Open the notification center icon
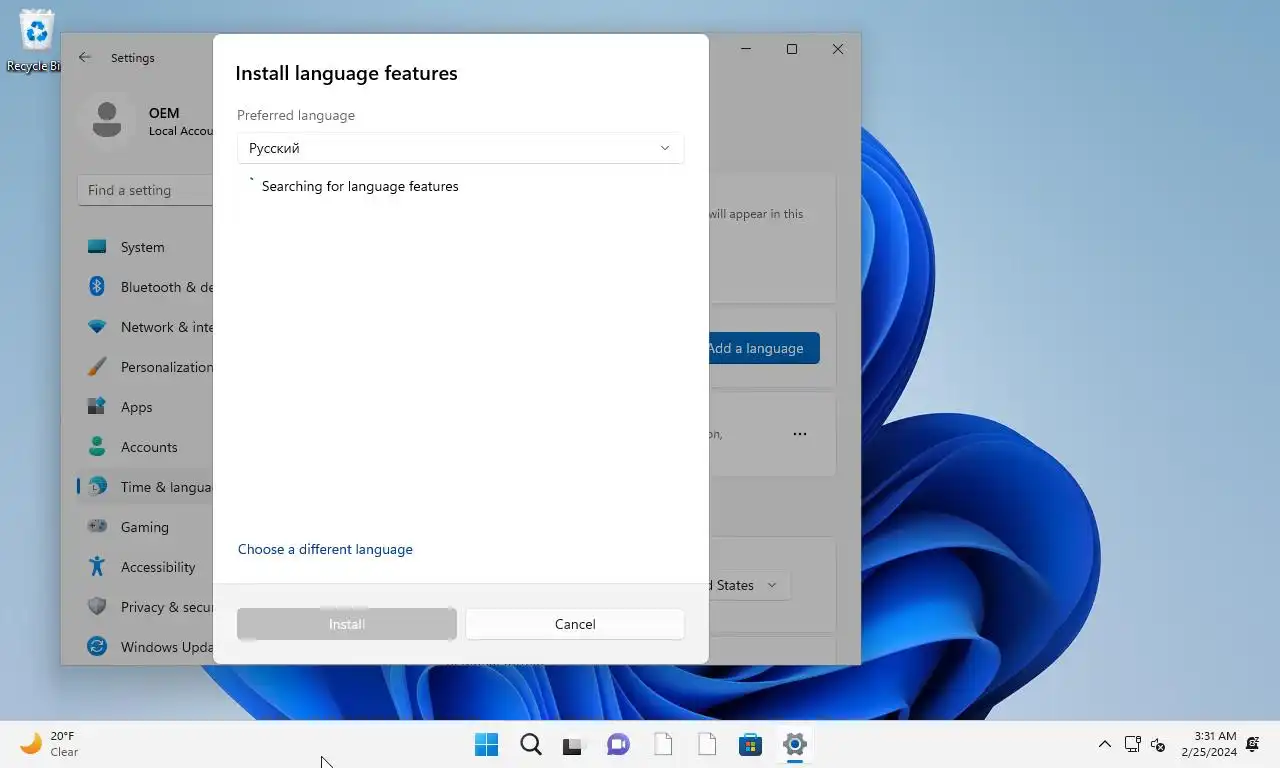 [x=1253, y=744]
